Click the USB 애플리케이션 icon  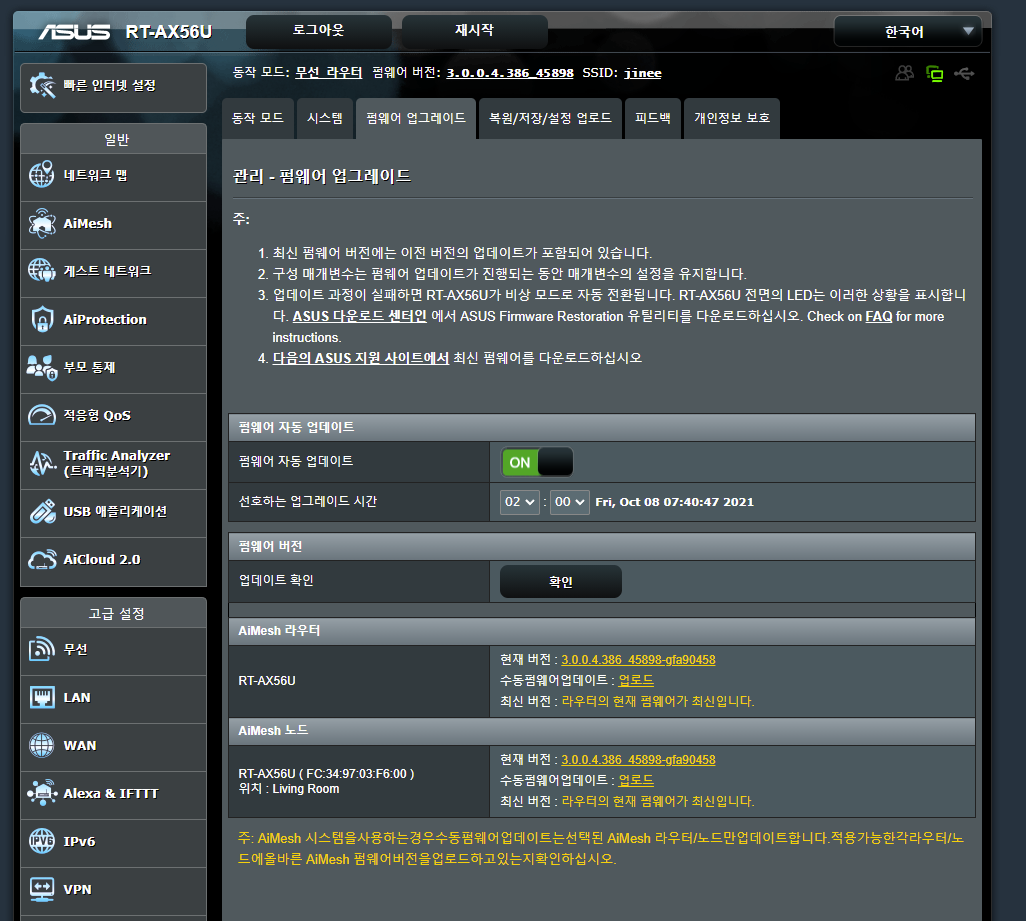tap(42, 512)
